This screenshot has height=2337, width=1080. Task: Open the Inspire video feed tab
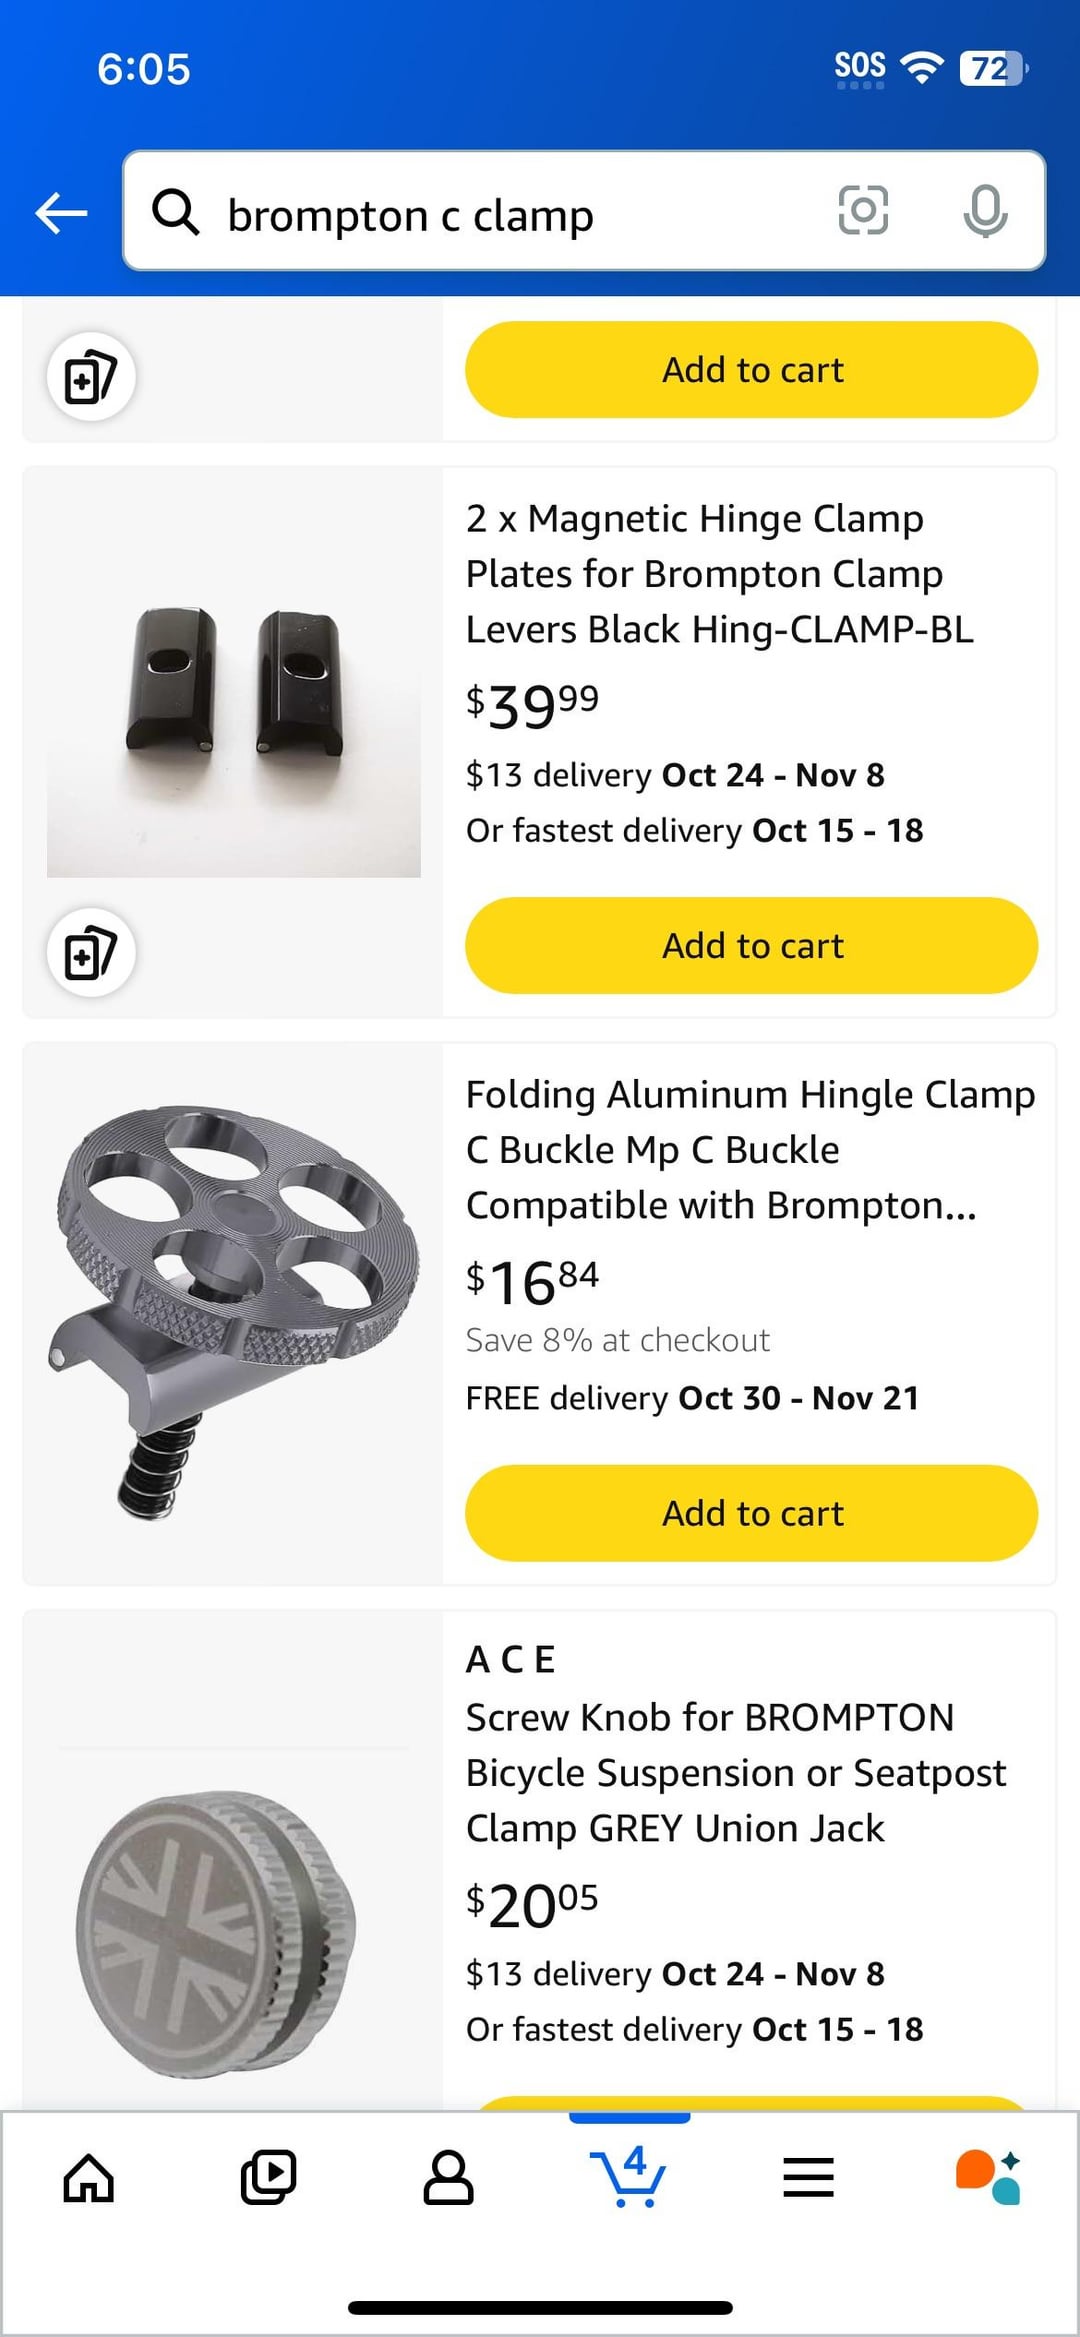(x=268, y=2177)
